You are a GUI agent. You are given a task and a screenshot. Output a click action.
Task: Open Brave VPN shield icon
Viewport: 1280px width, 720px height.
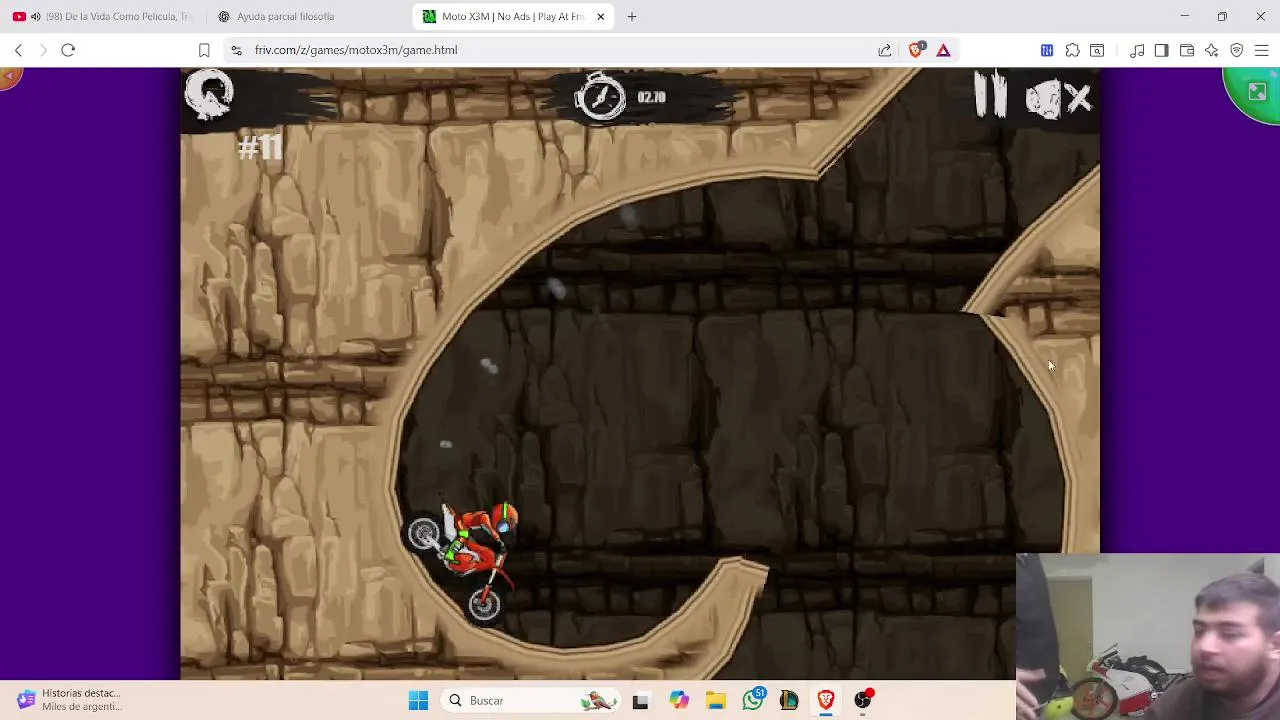click(1236, 50)
